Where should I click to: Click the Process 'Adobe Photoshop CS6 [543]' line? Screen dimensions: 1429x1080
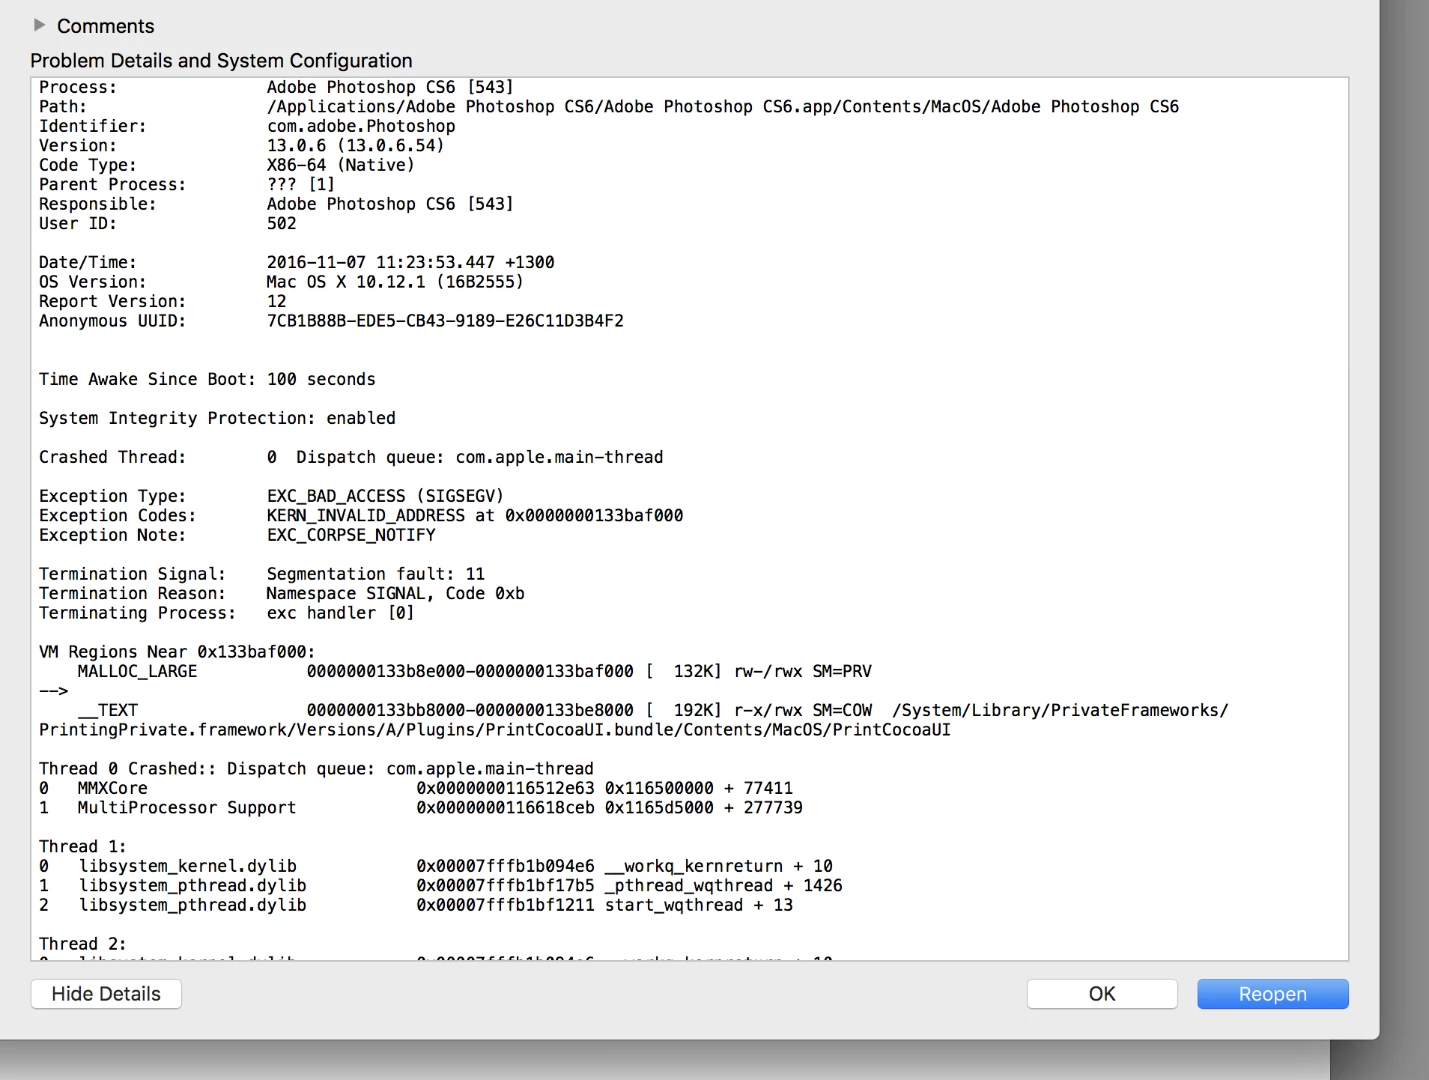pyautogui.click(x=276, y=88)
